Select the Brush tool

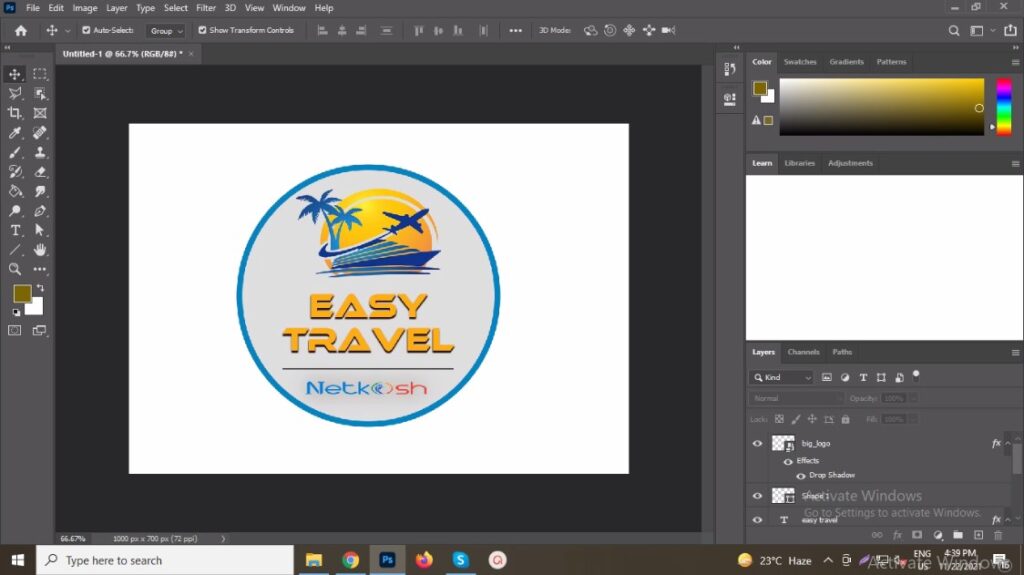pos(14,152)
